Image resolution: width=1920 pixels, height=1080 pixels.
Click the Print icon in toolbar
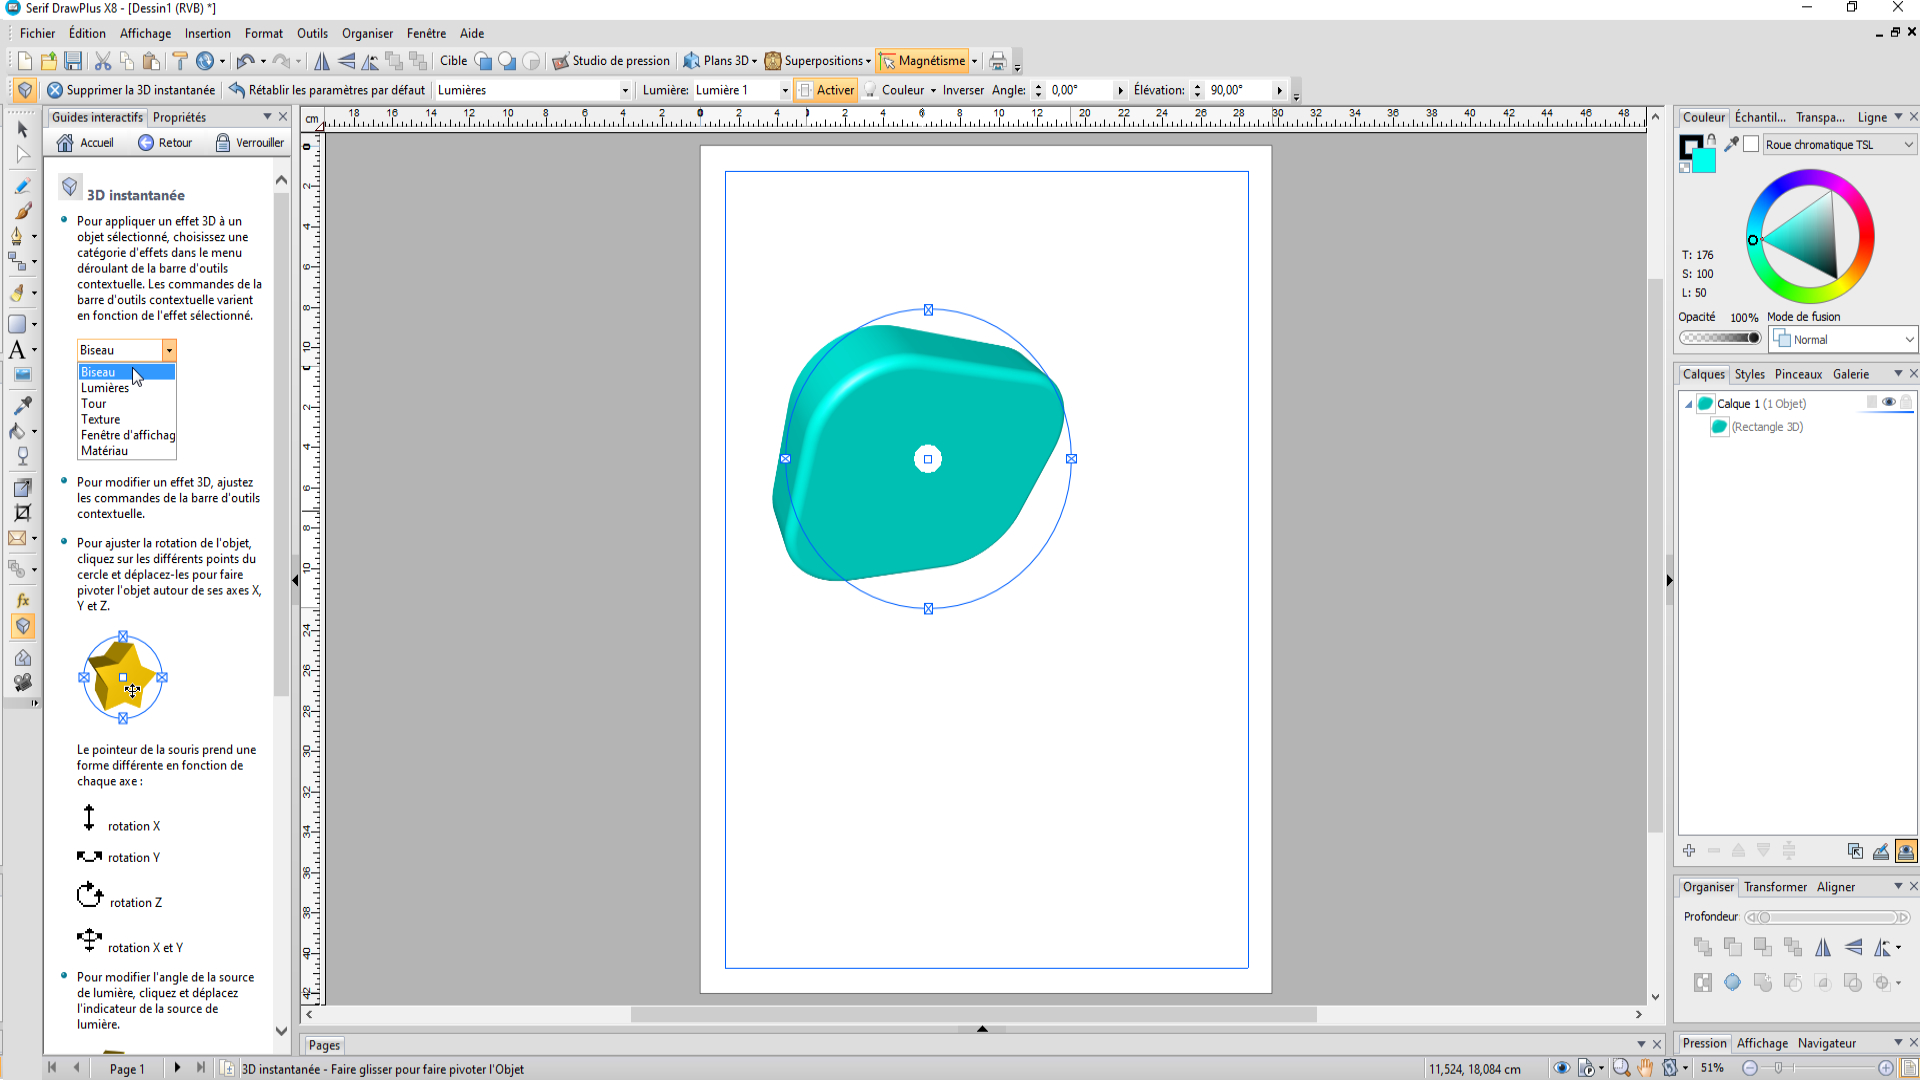click(997, 61)
